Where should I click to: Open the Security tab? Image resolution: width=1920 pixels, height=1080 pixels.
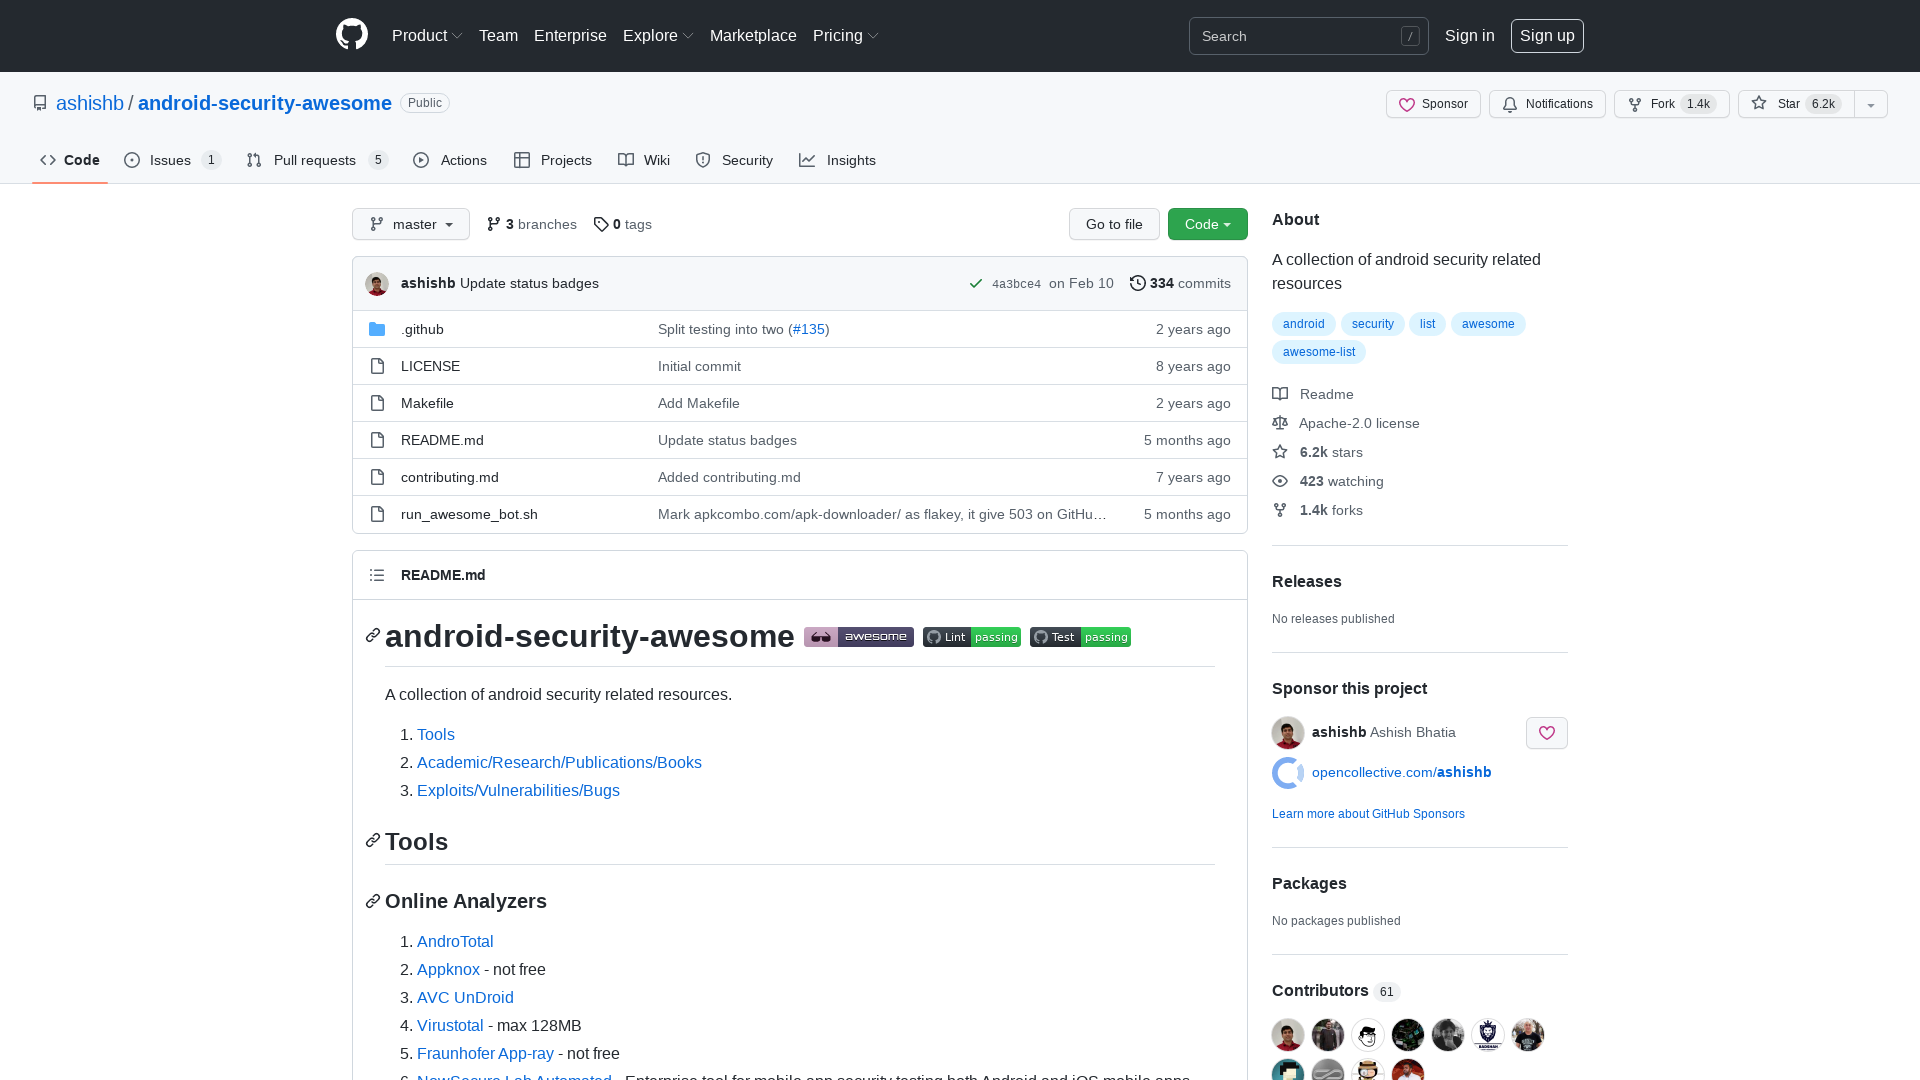(734, 160)
